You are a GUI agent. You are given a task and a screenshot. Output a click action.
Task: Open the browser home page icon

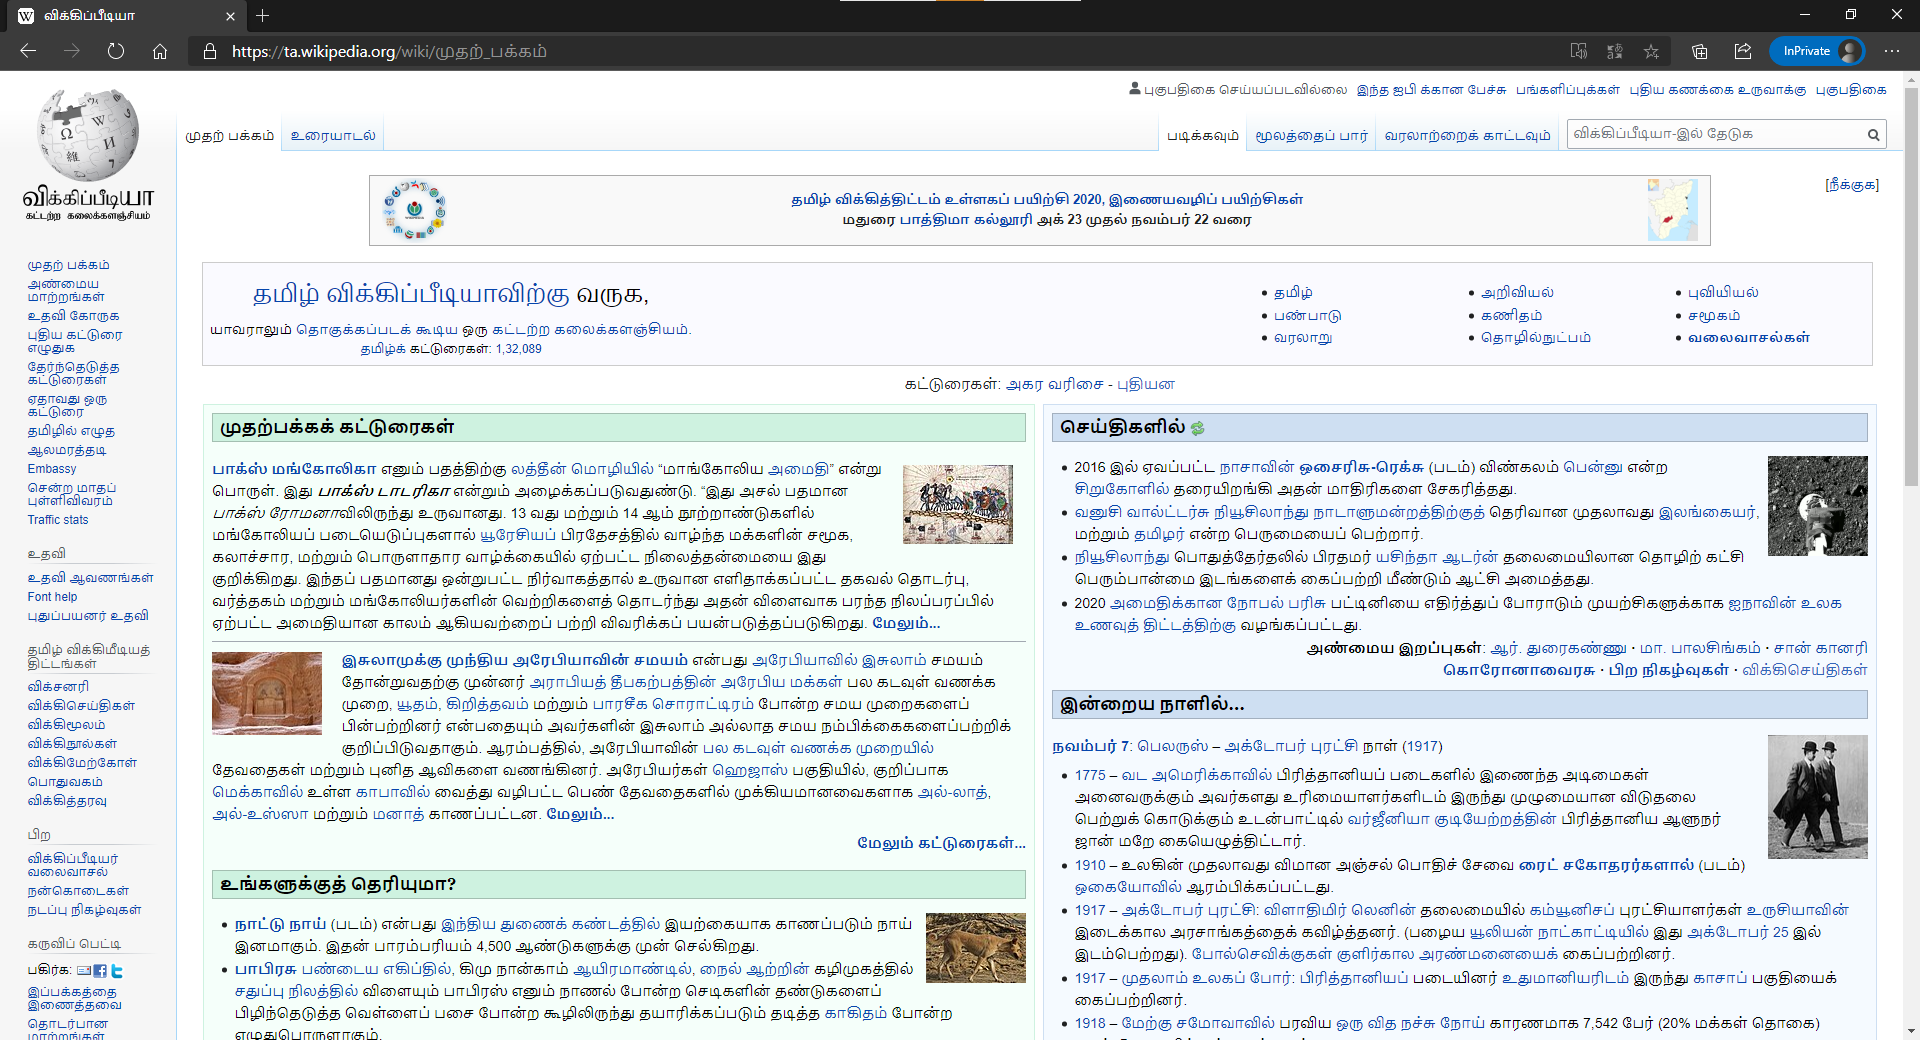click(160, 51)
